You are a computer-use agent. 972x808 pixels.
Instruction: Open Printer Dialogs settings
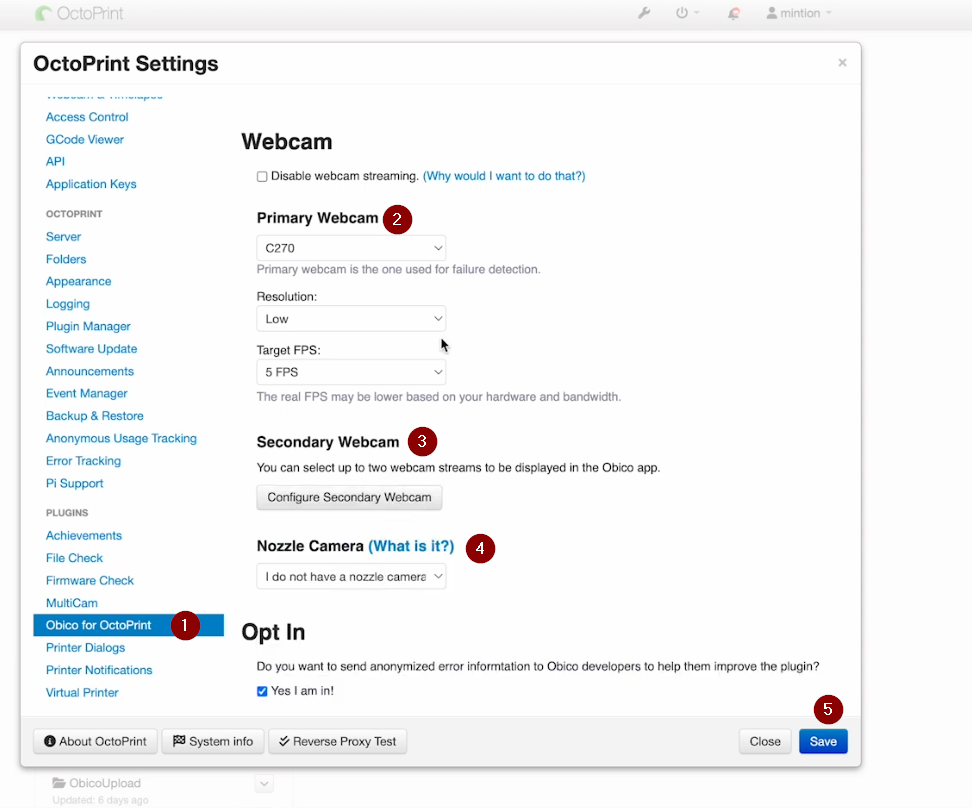pyautogui.click(x=86, y=647)
